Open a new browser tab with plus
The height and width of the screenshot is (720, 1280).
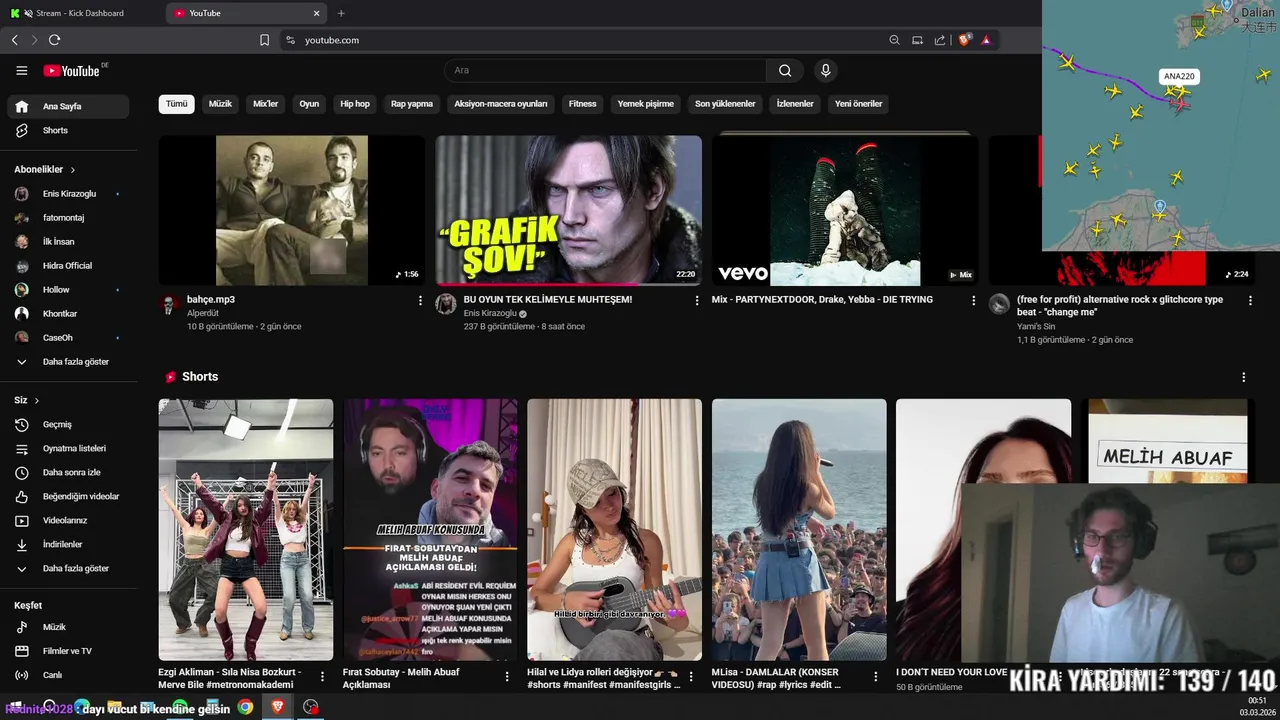click(x=341, y=13)
